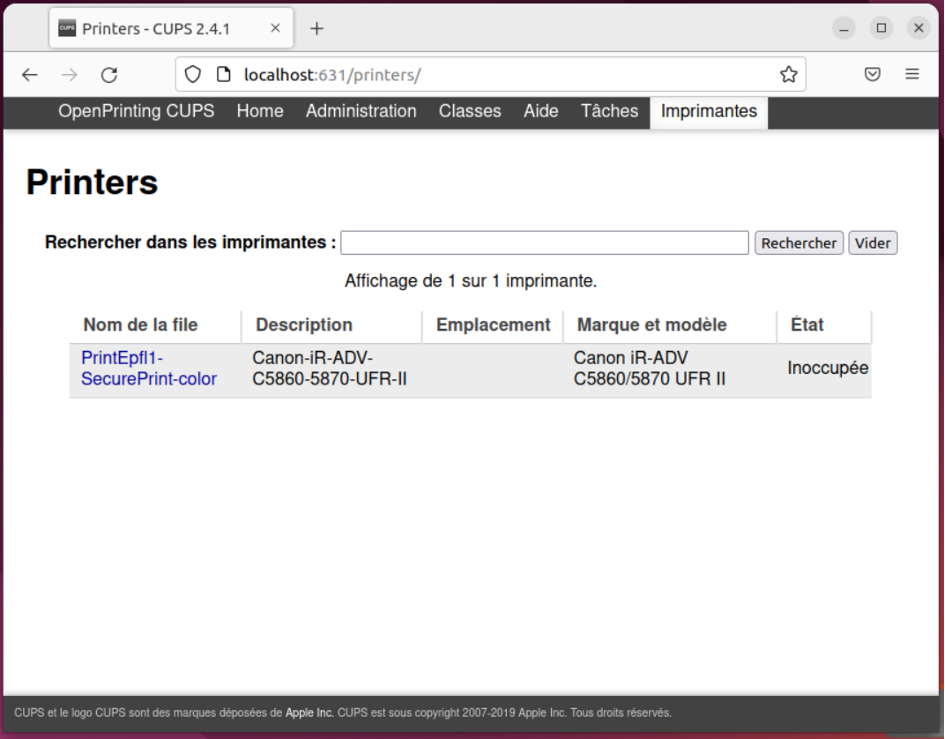The image size is (945, 739).
Task: Reload the page with the refresh icon
Action: coord(110,75)
